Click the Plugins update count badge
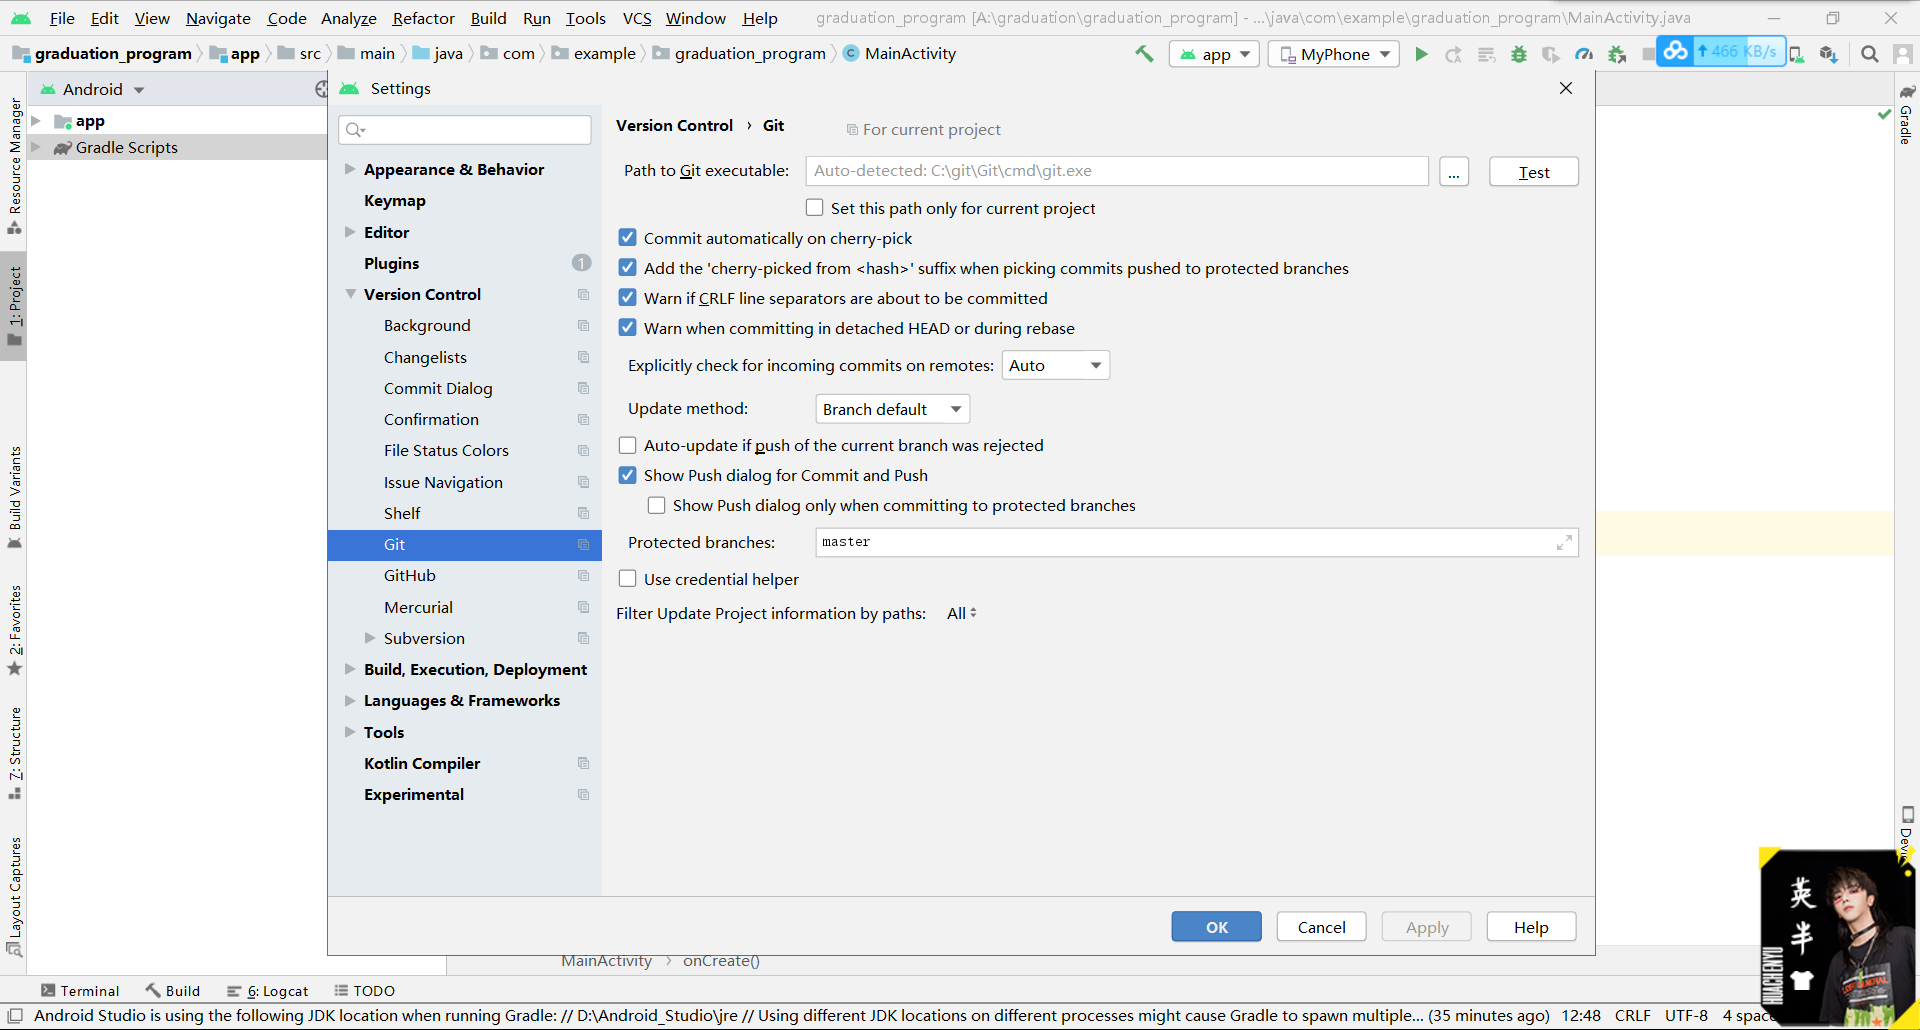Image resolution: width=1920 pixels, height=1030 pixels. pyautogui.click(x=581, y=263)
